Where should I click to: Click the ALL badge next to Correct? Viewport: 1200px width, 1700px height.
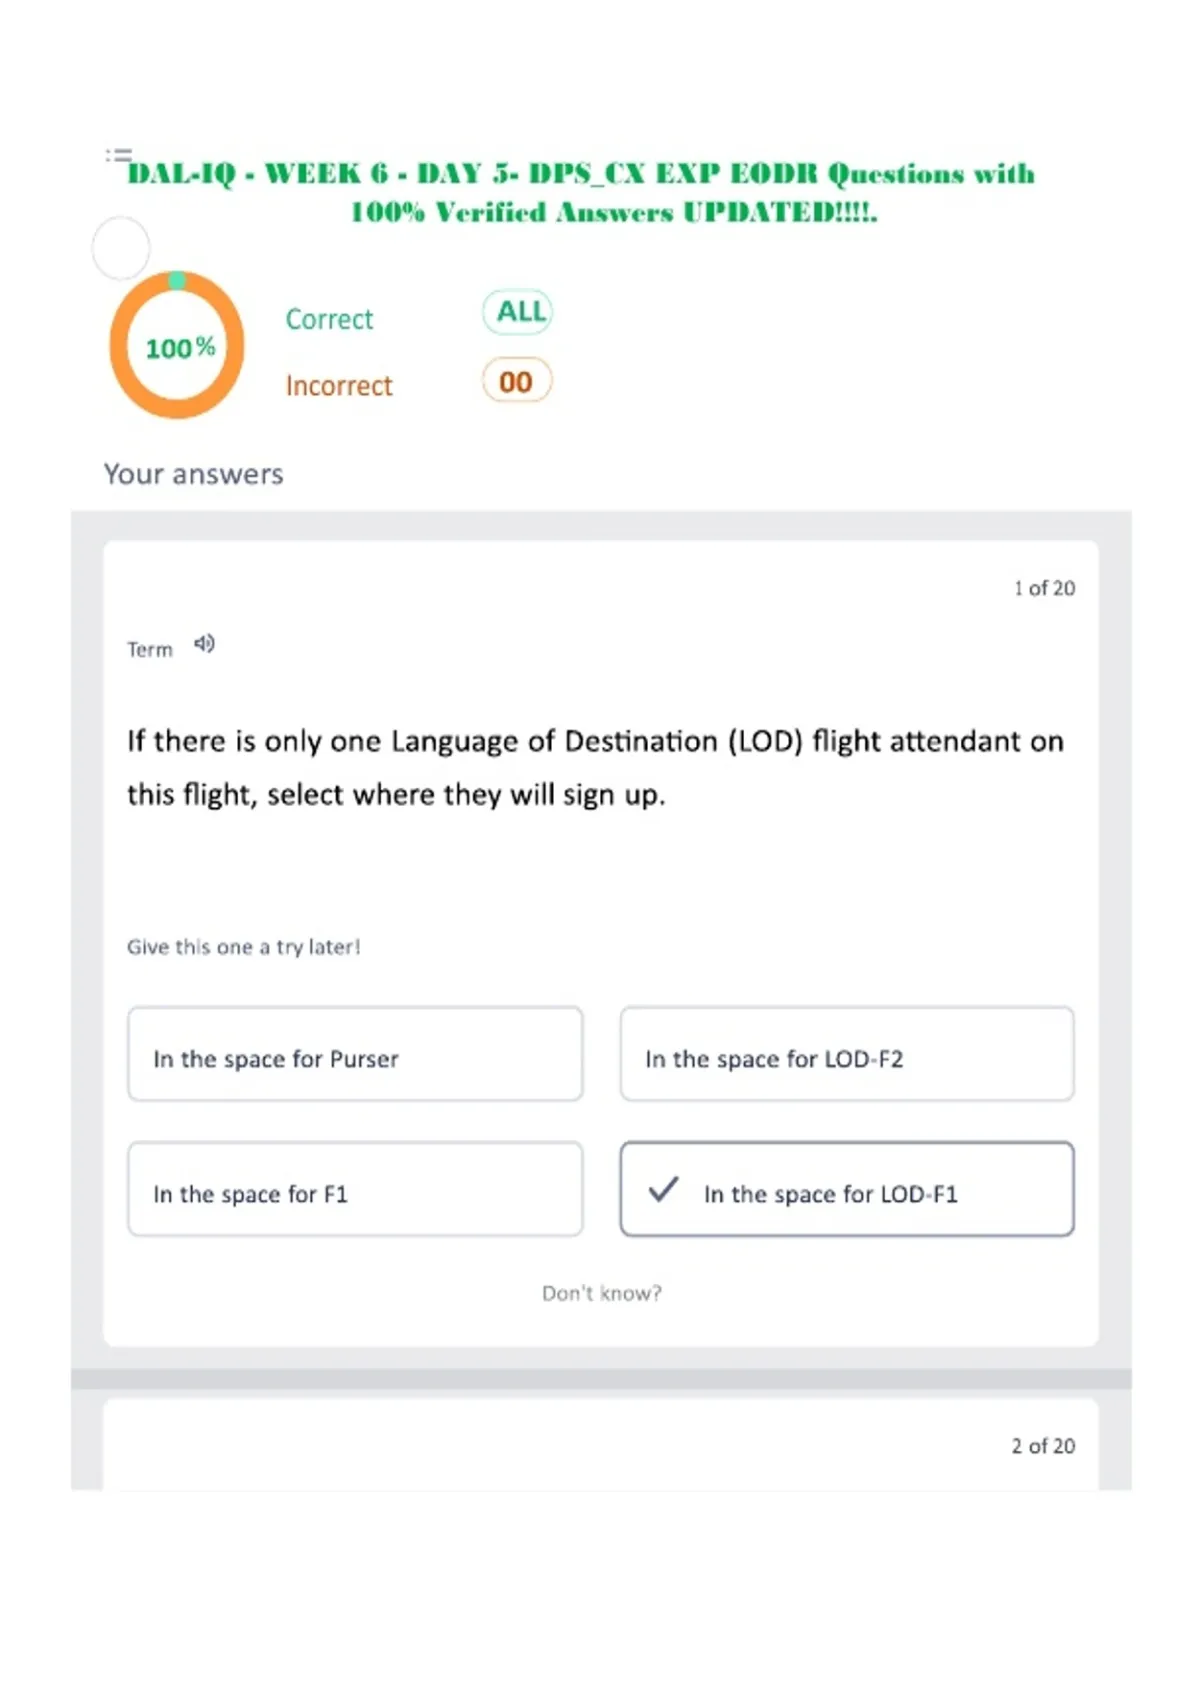518,312
